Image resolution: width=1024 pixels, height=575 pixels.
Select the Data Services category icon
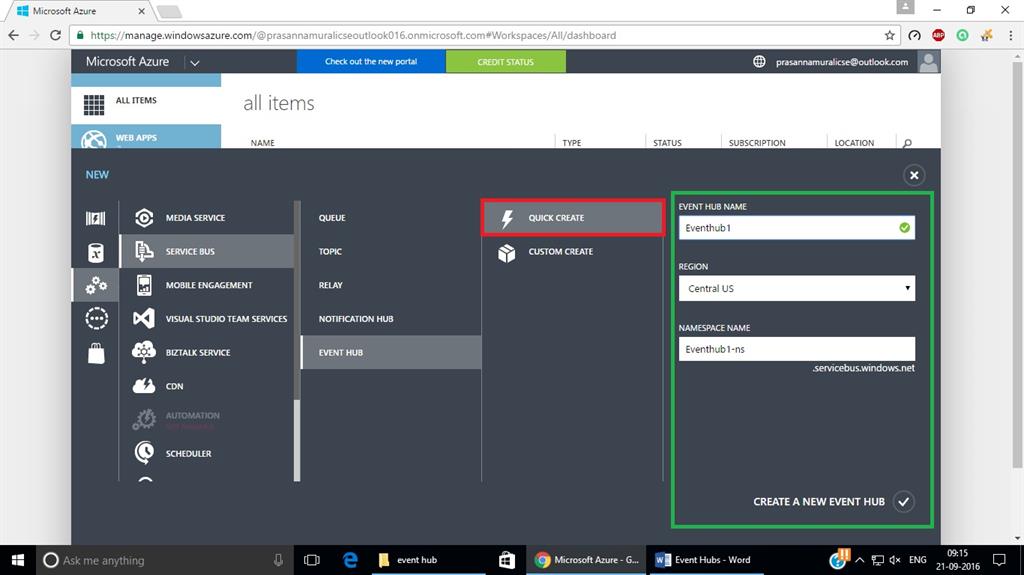(95, 252)
